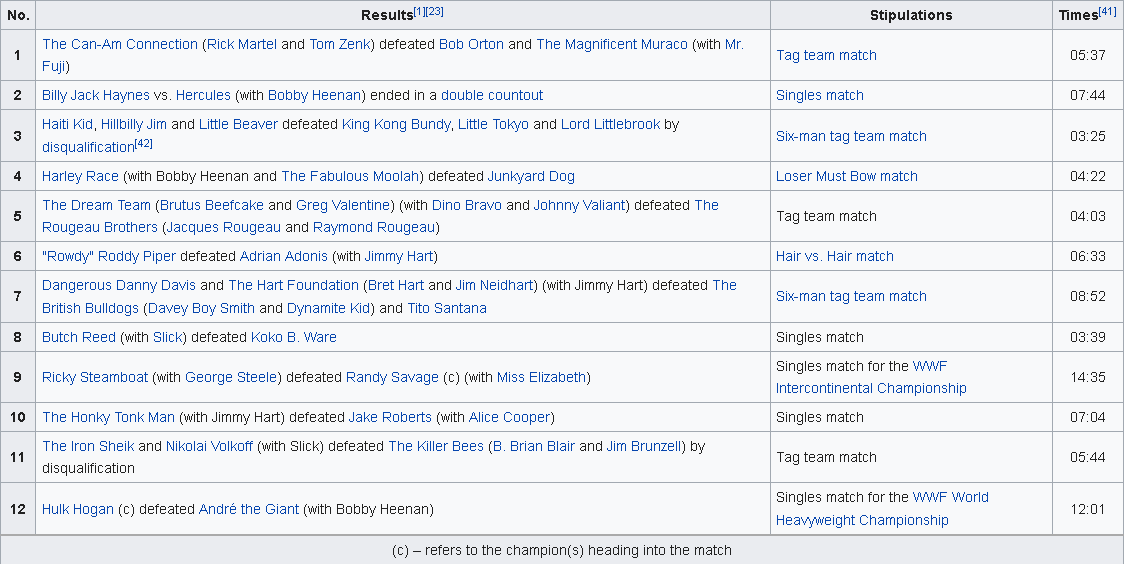Open the Harley Race link
1124x564 pixels.
[80, 176]
